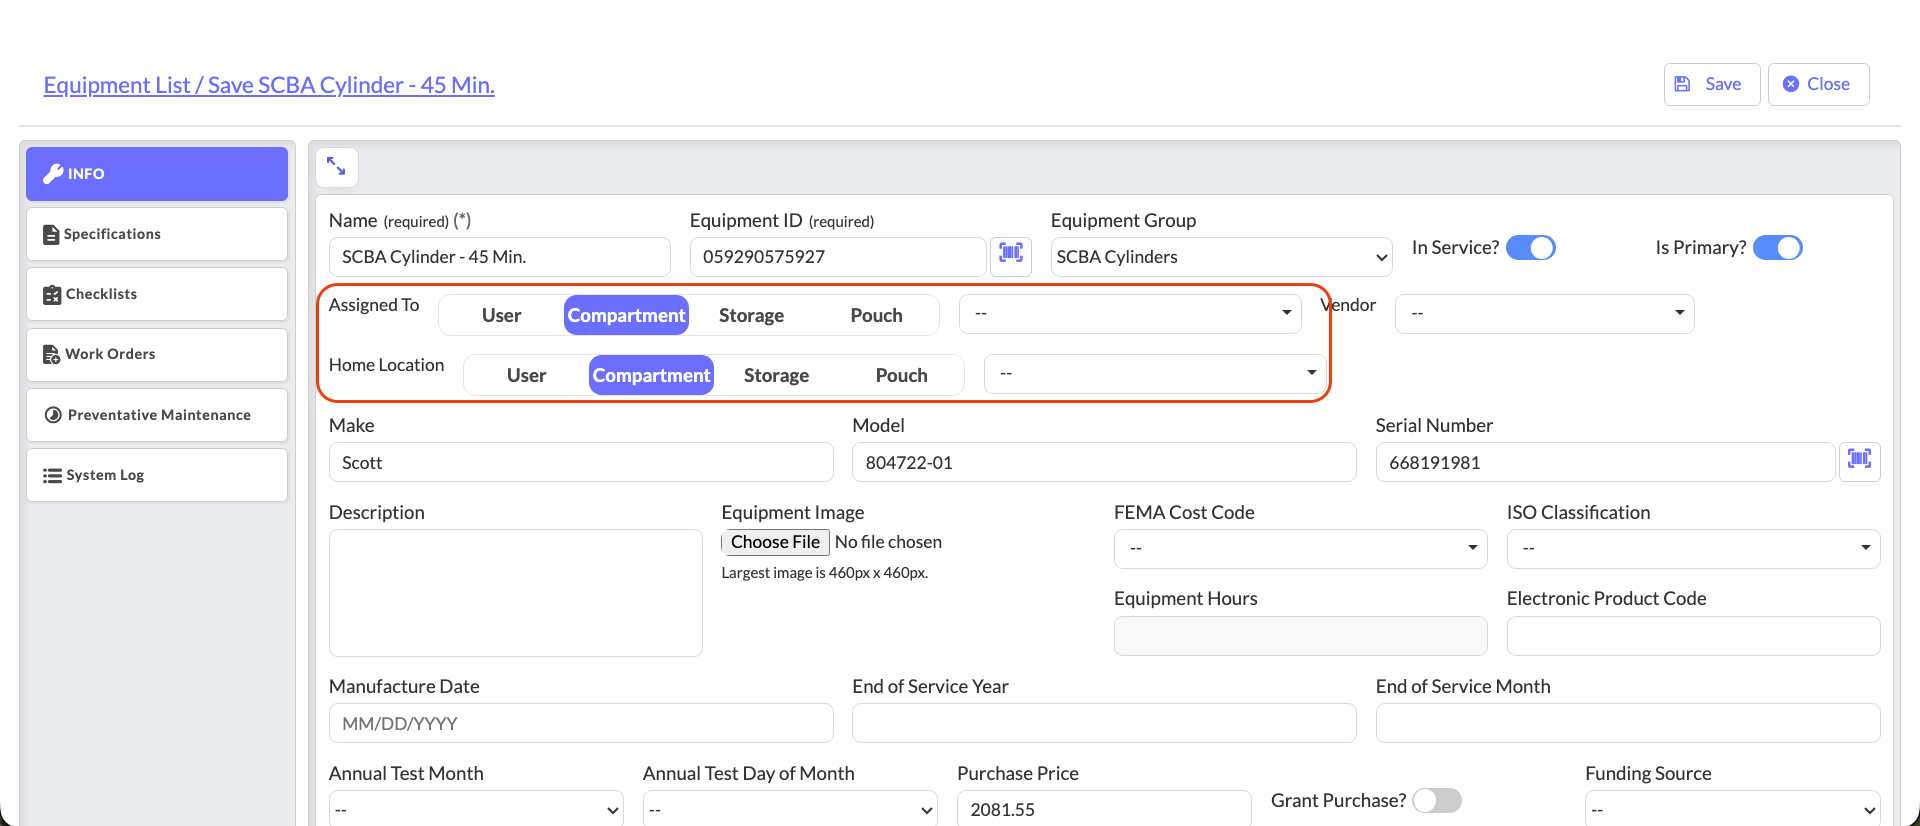Enable the Grant Purchase toggle
This screenshot has width=1920, height=826.
pos(1437,800)
